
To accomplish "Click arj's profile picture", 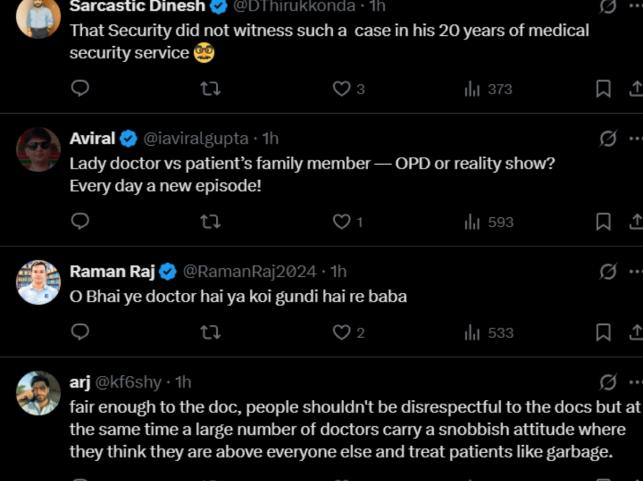I will (38, 393).
